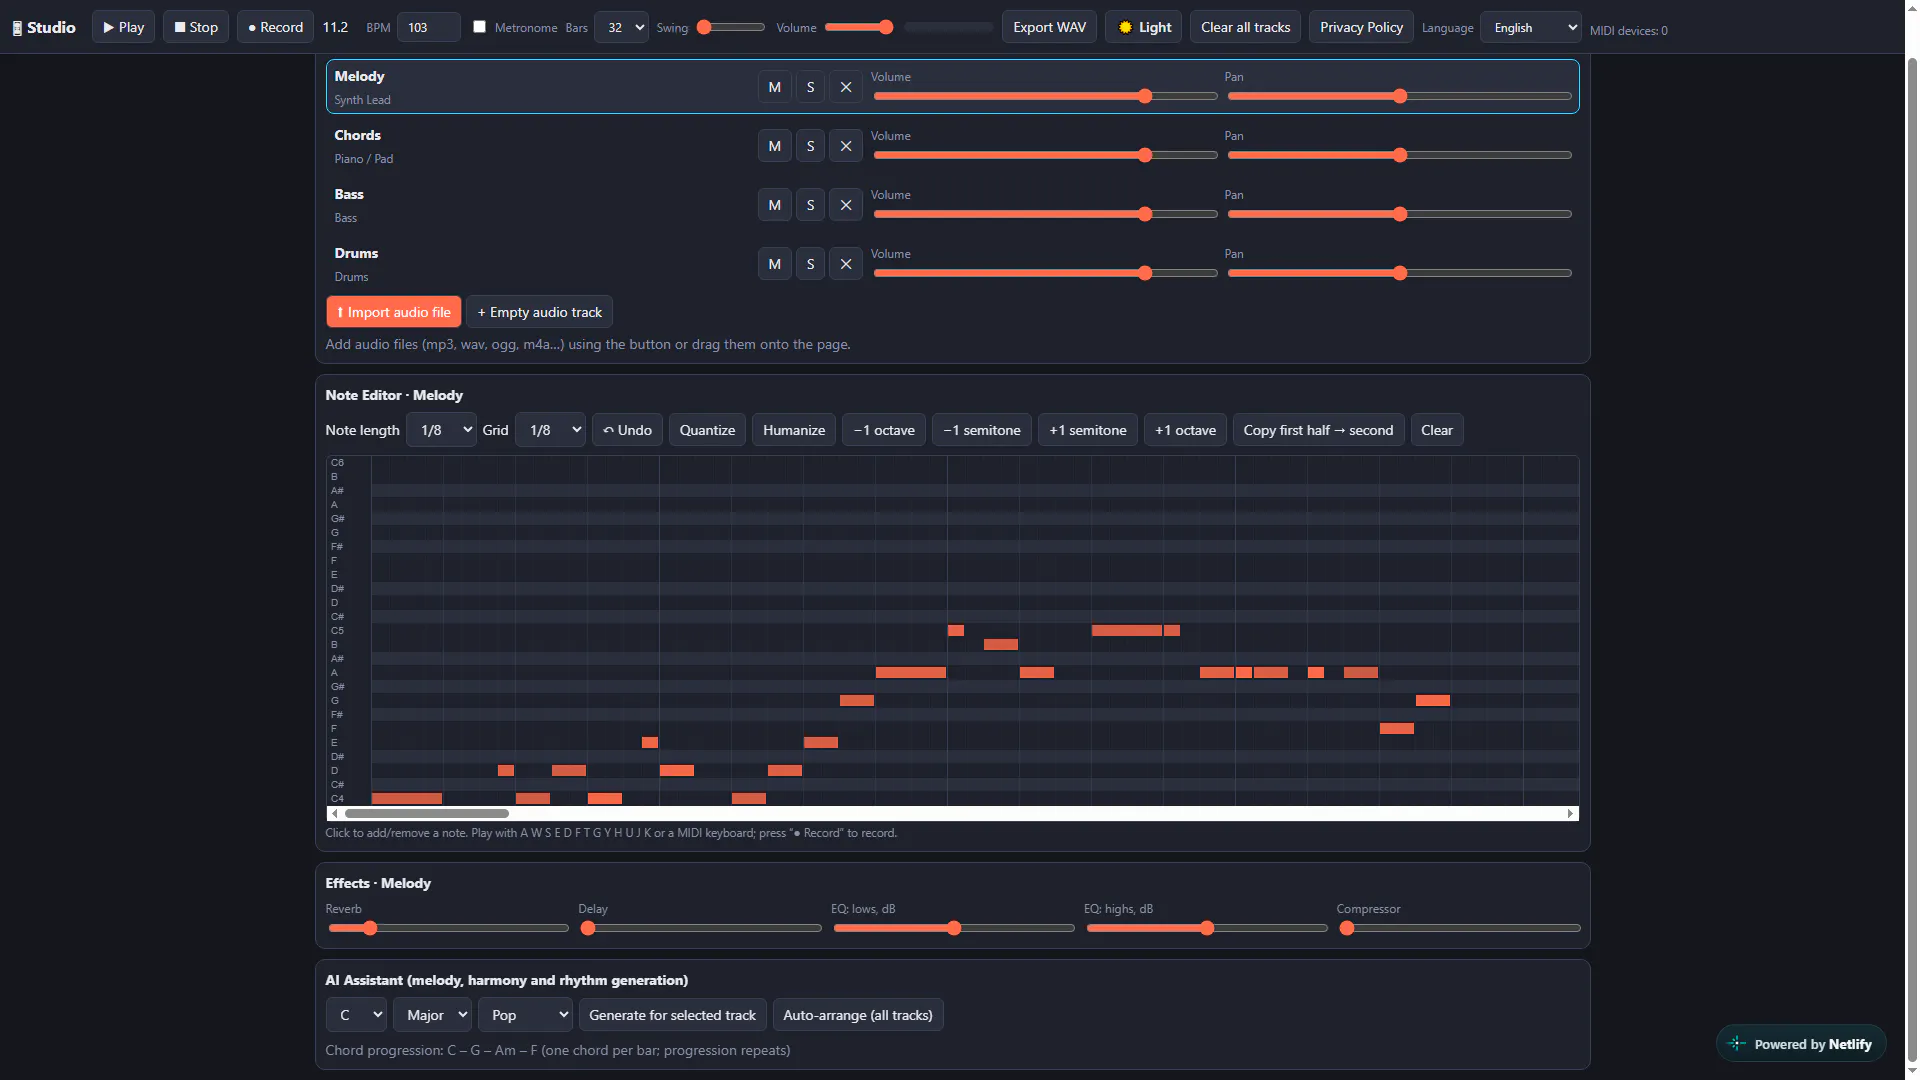Viewport: 1920px width, 1080px height.
Task: Click Import audio file button
Action: tap(393, 312)
